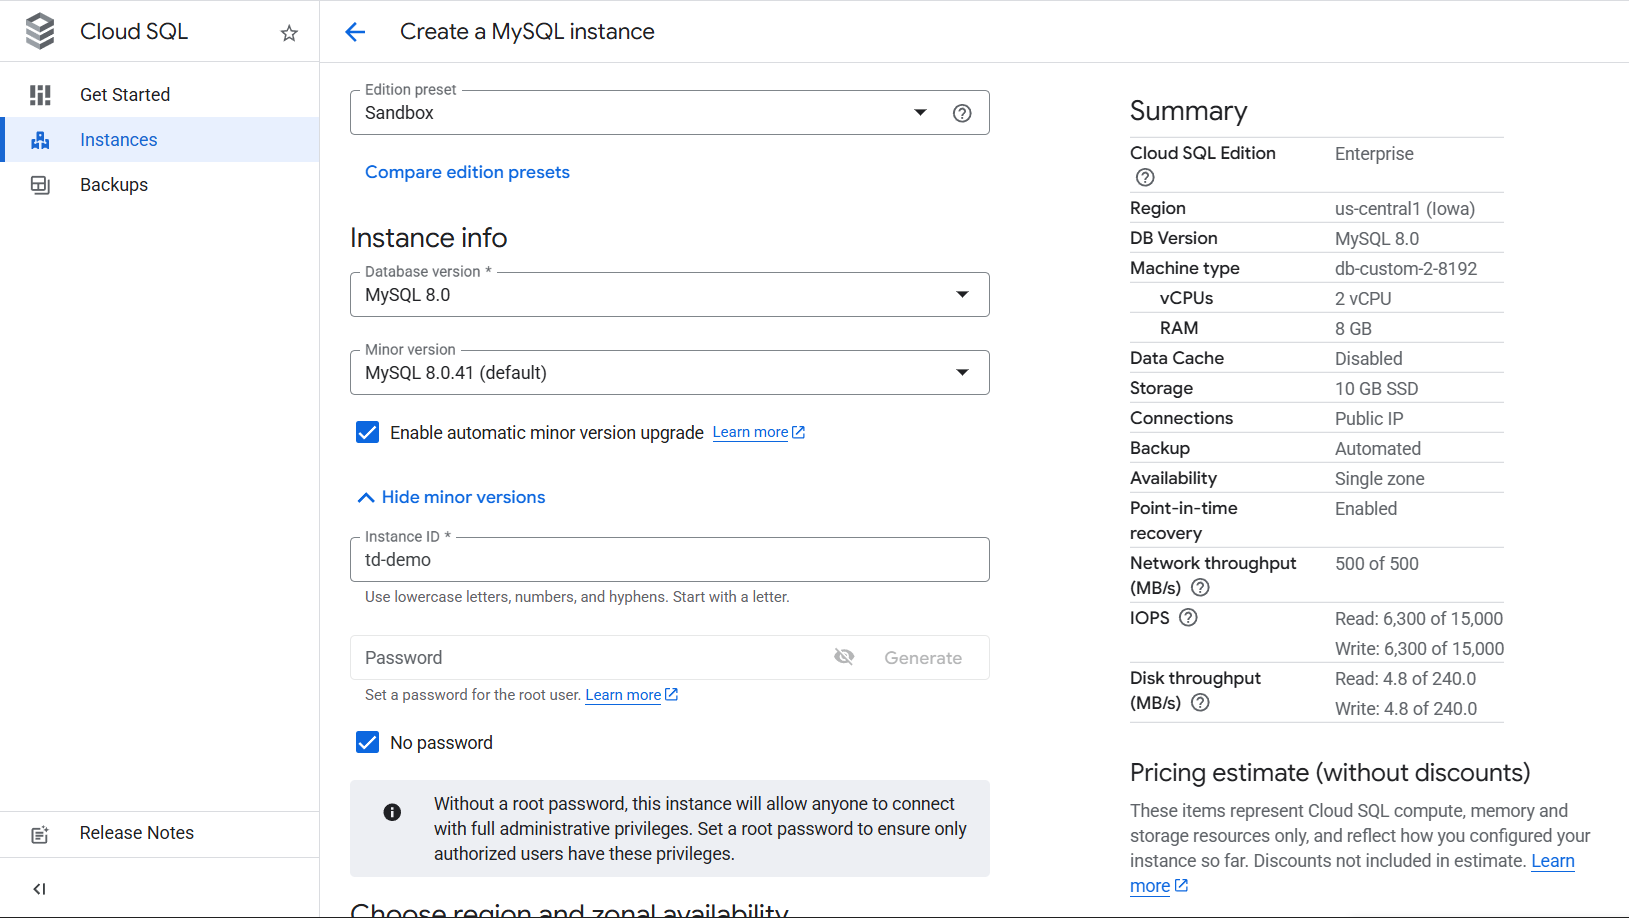Collapse the Hide minor versions section
This screenshot has height=918, width=1629.
point(452,497)
